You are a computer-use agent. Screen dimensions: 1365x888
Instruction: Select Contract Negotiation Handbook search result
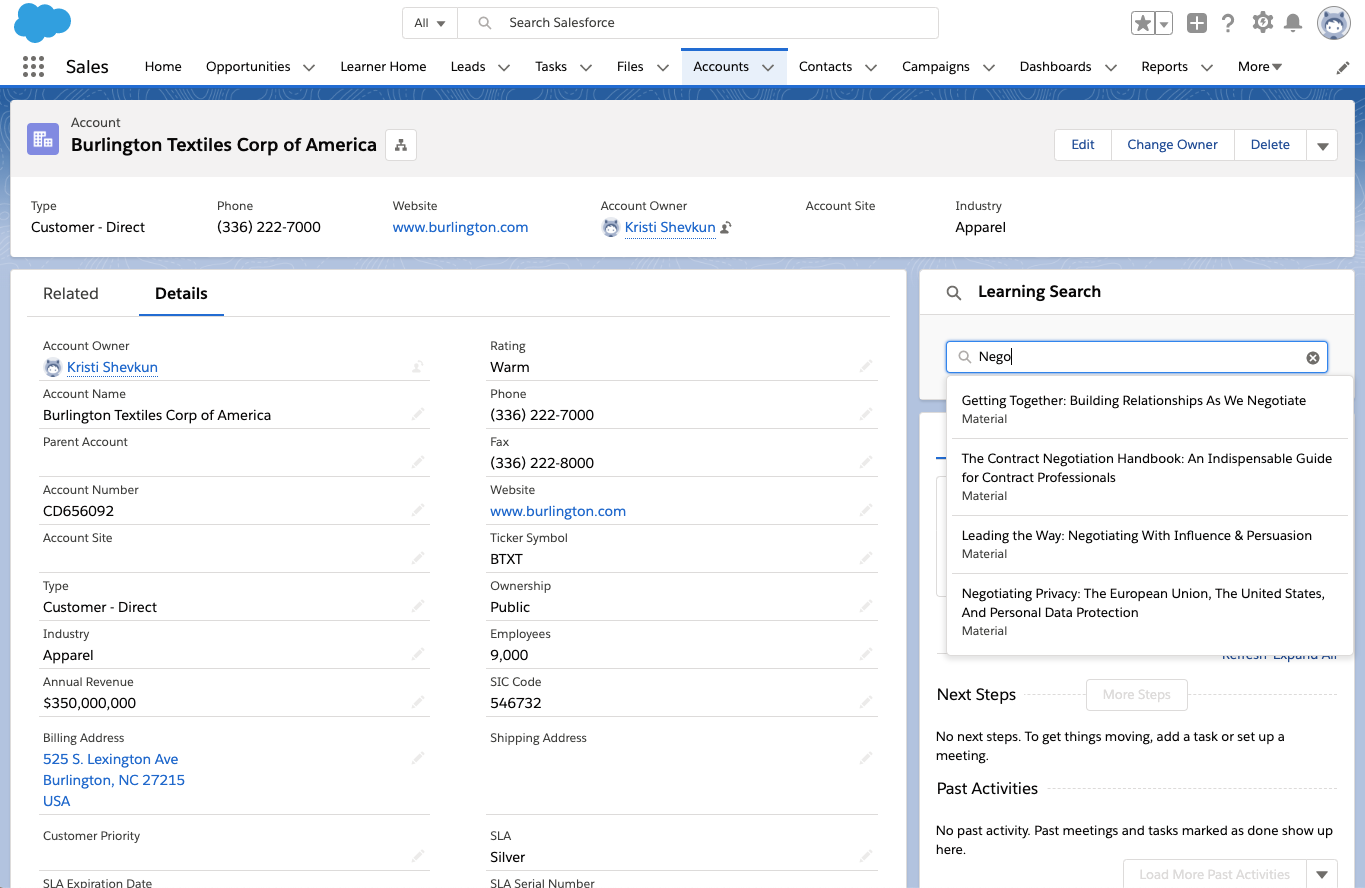tap(1146, 468)
